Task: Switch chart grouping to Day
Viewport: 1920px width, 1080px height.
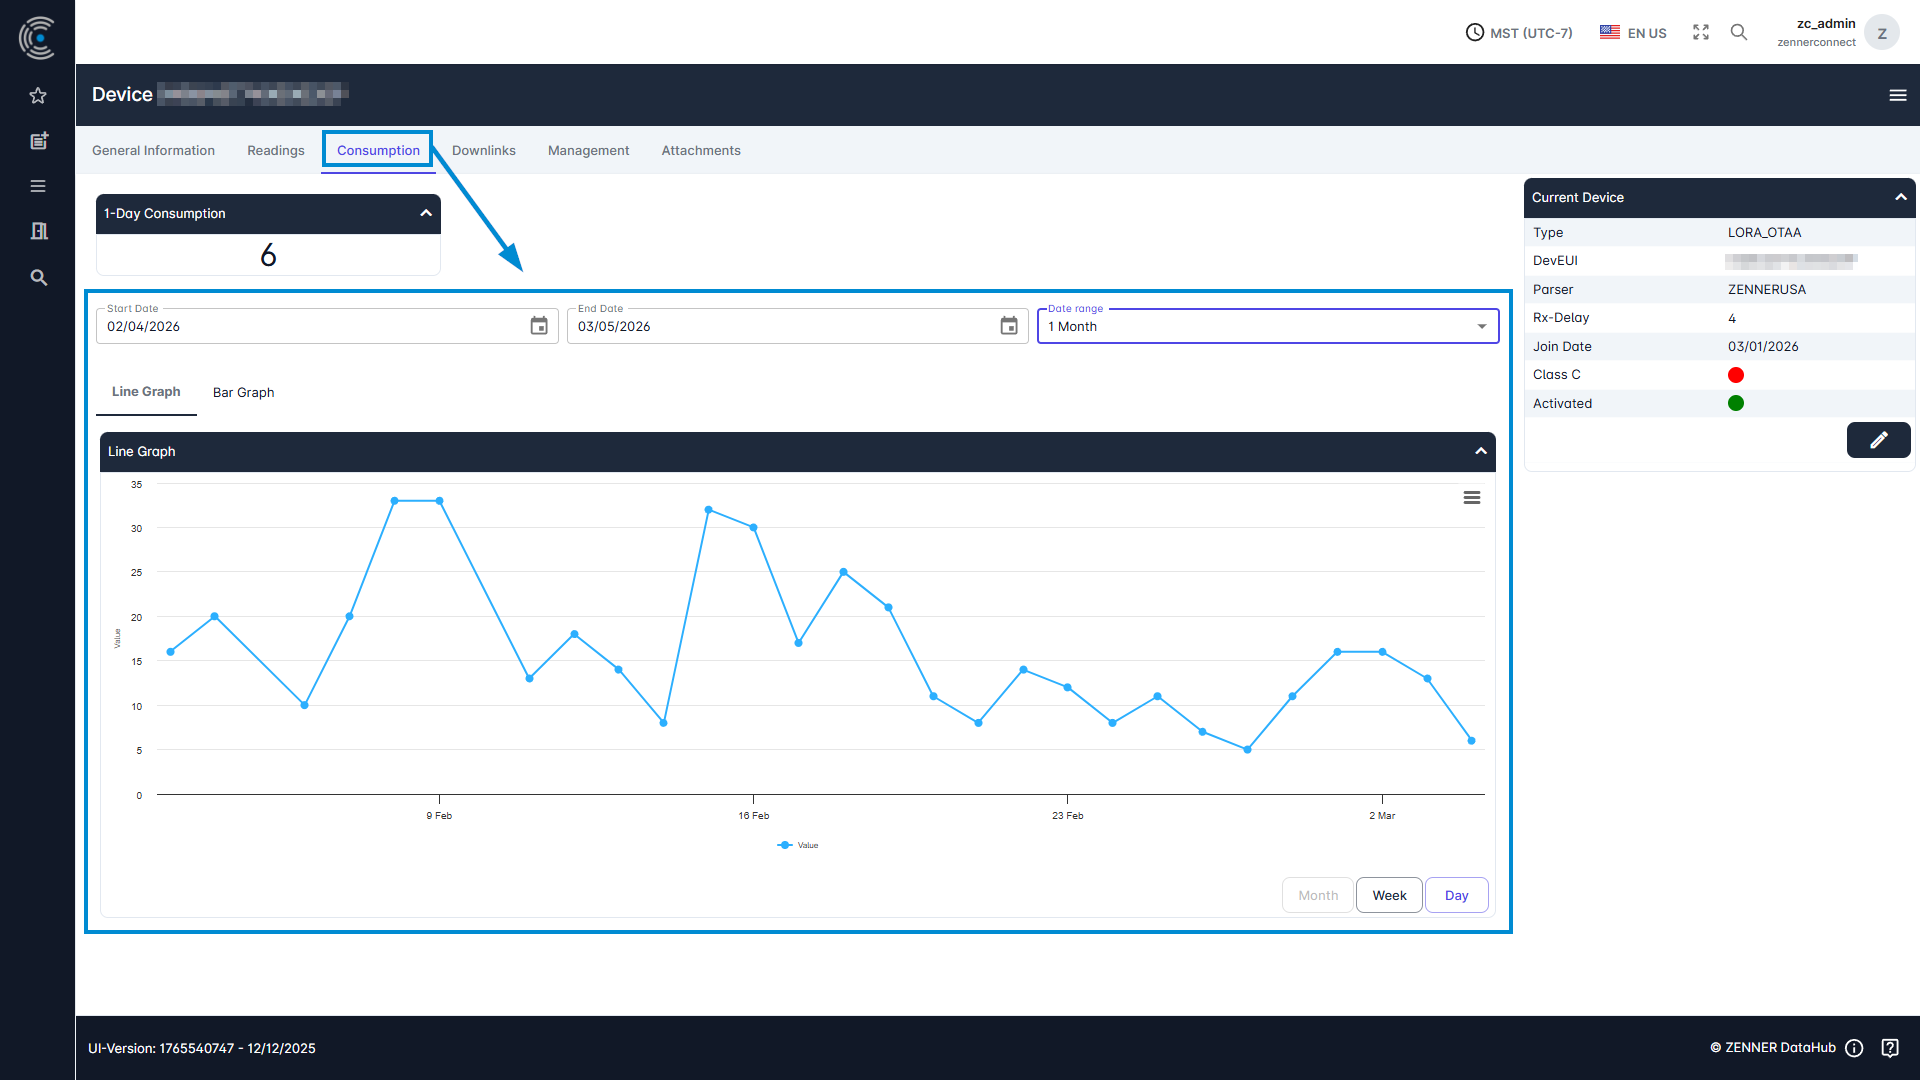Action: pyautogui.click(x=1456, y=895)
